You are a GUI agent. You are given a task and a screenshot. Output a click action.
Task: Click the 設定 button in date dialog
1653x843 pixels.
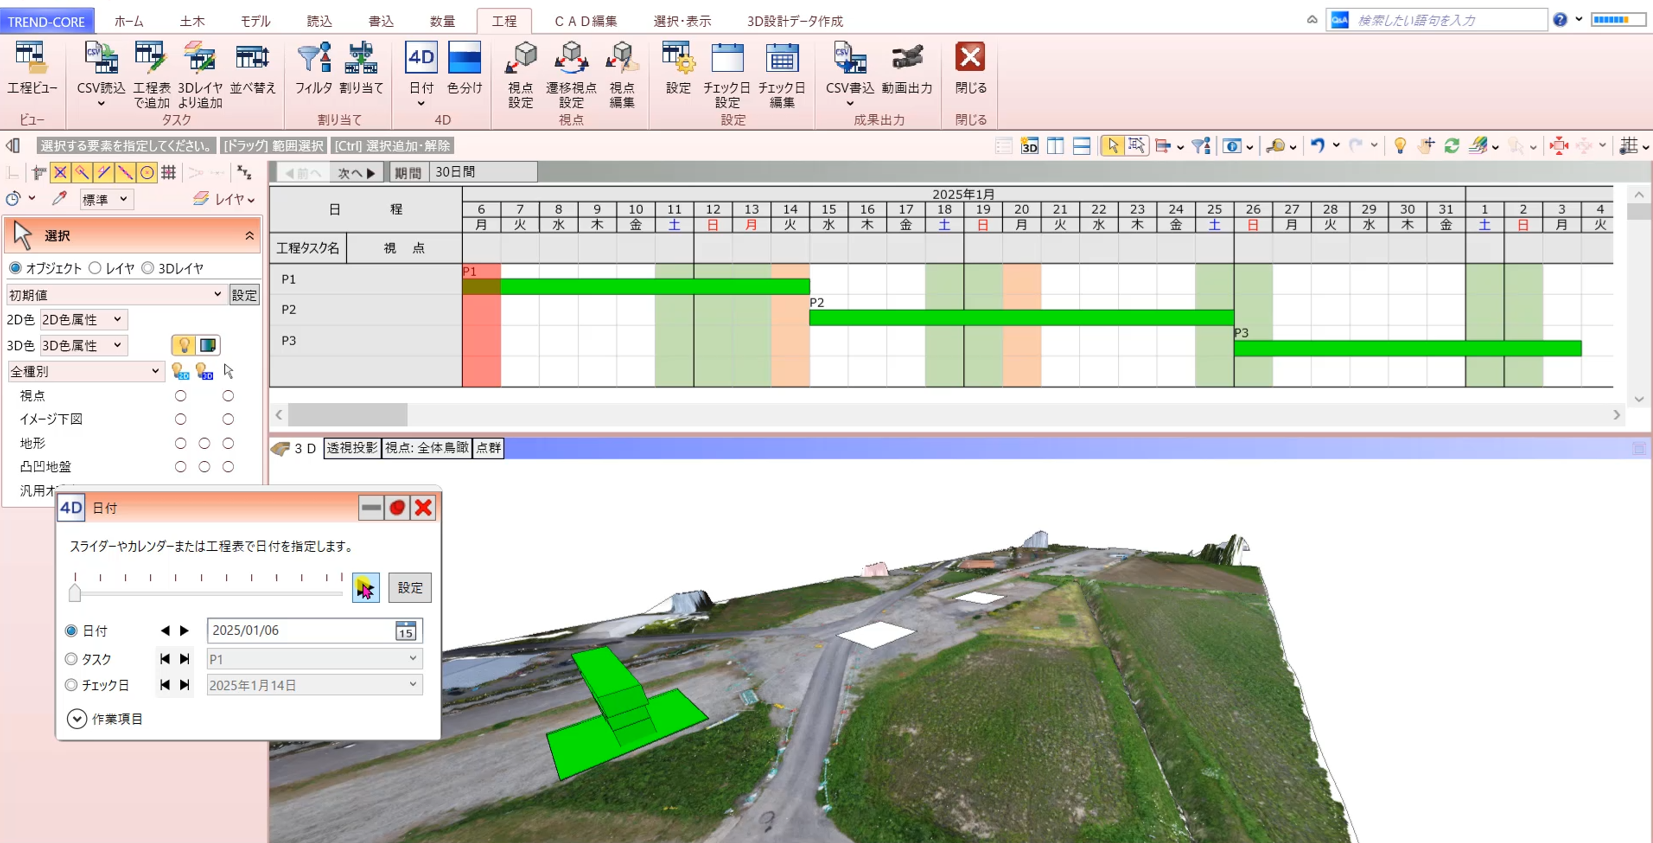410,588
